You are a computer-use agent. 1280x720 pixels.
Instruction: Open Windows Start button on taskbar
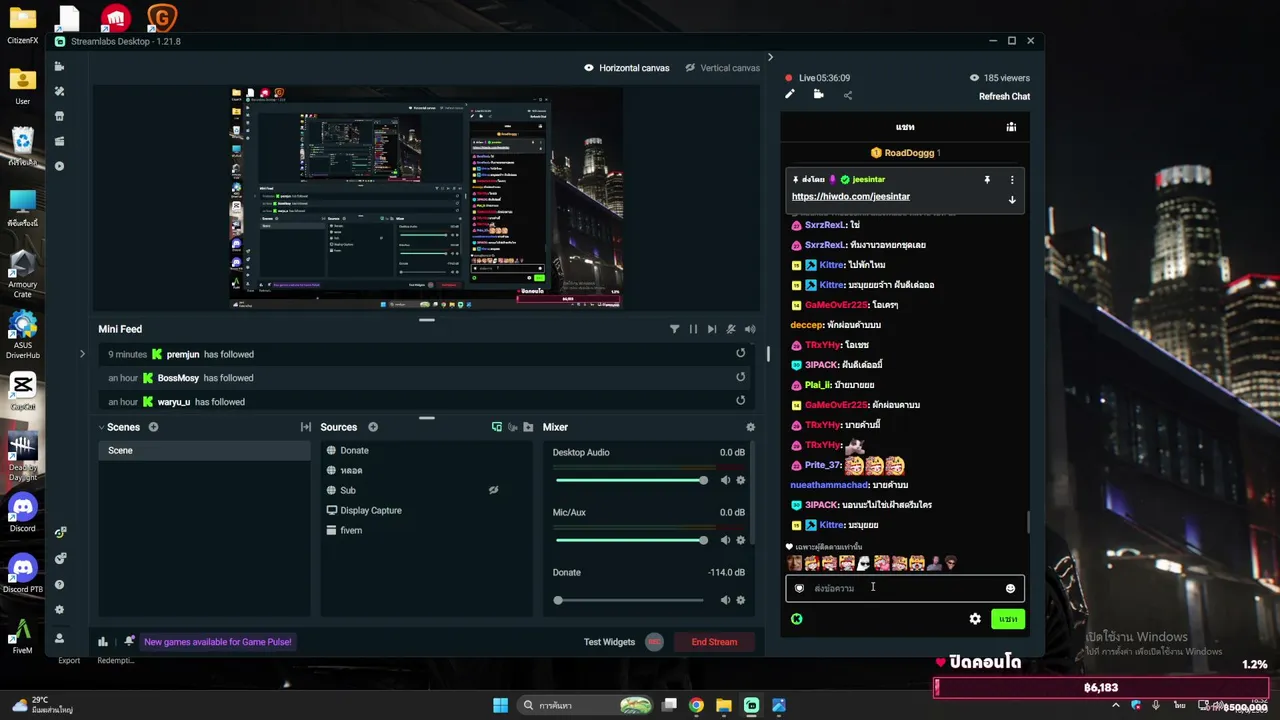pos(500,705)
